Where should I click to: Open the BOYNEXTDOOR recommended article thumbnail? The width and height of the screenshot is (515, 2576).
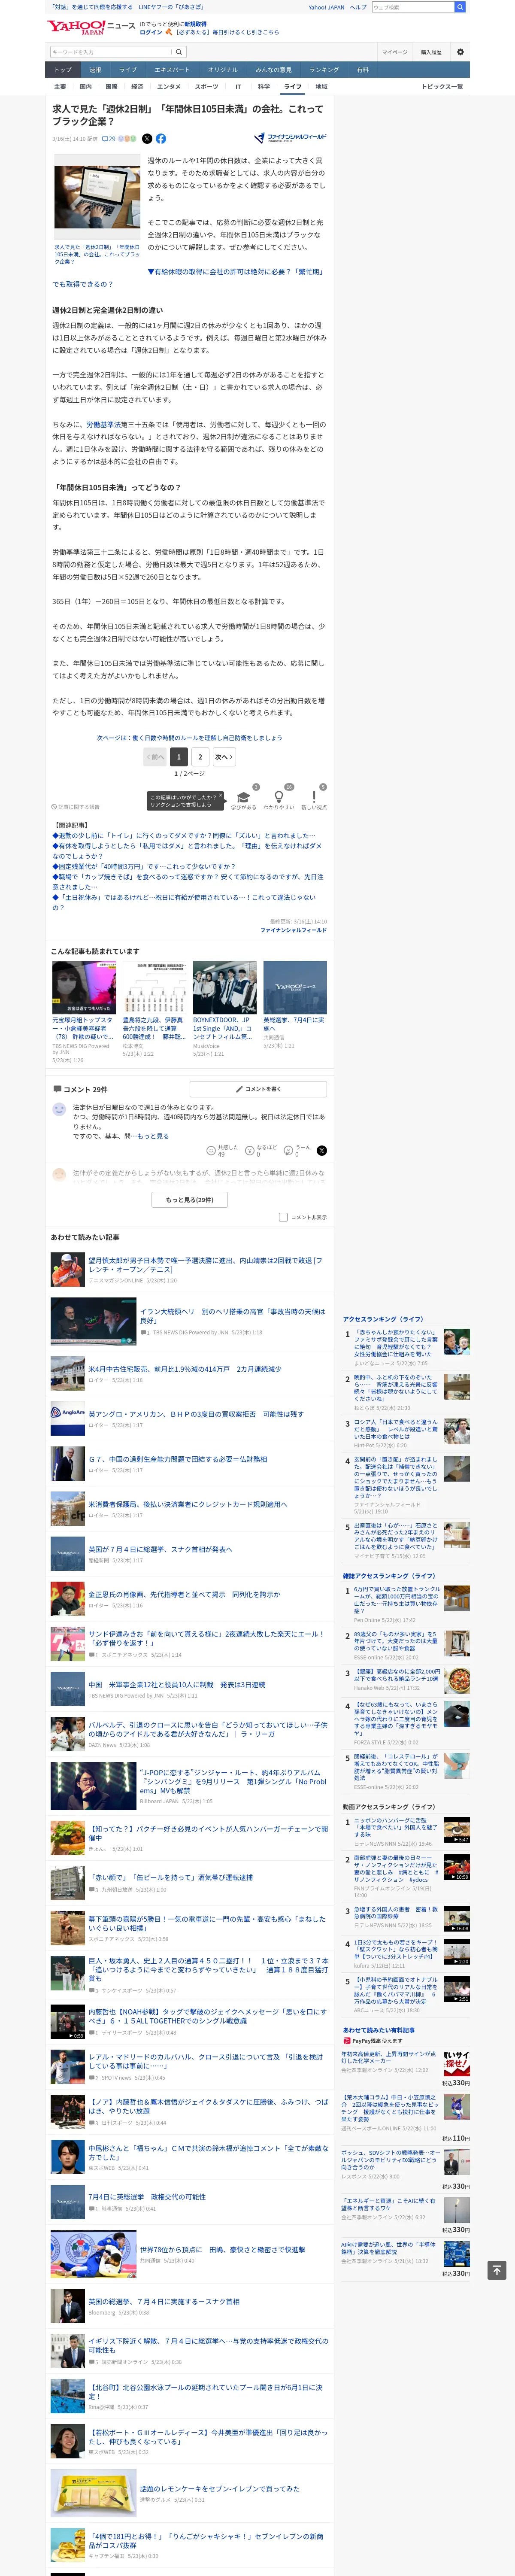(224, 987)
